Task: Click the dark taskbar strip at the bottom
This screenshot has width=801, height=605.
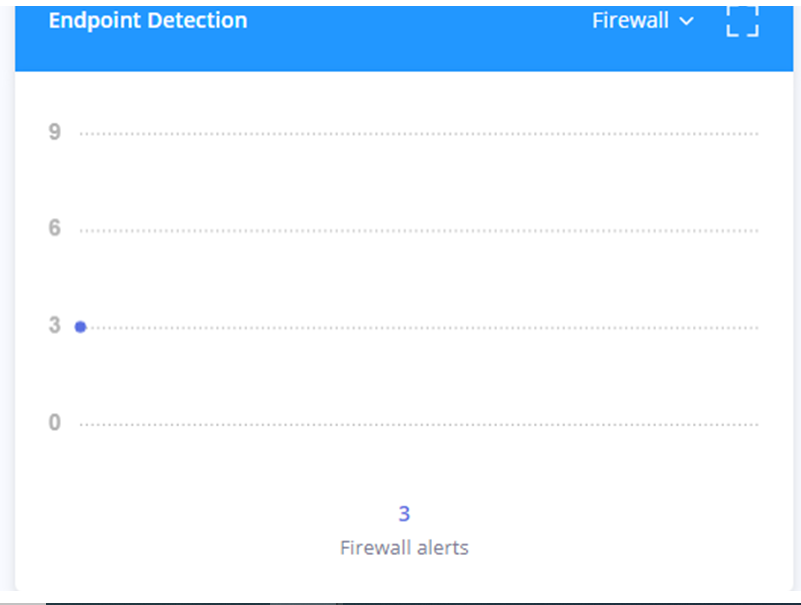Action: click(x=423, y=603)
